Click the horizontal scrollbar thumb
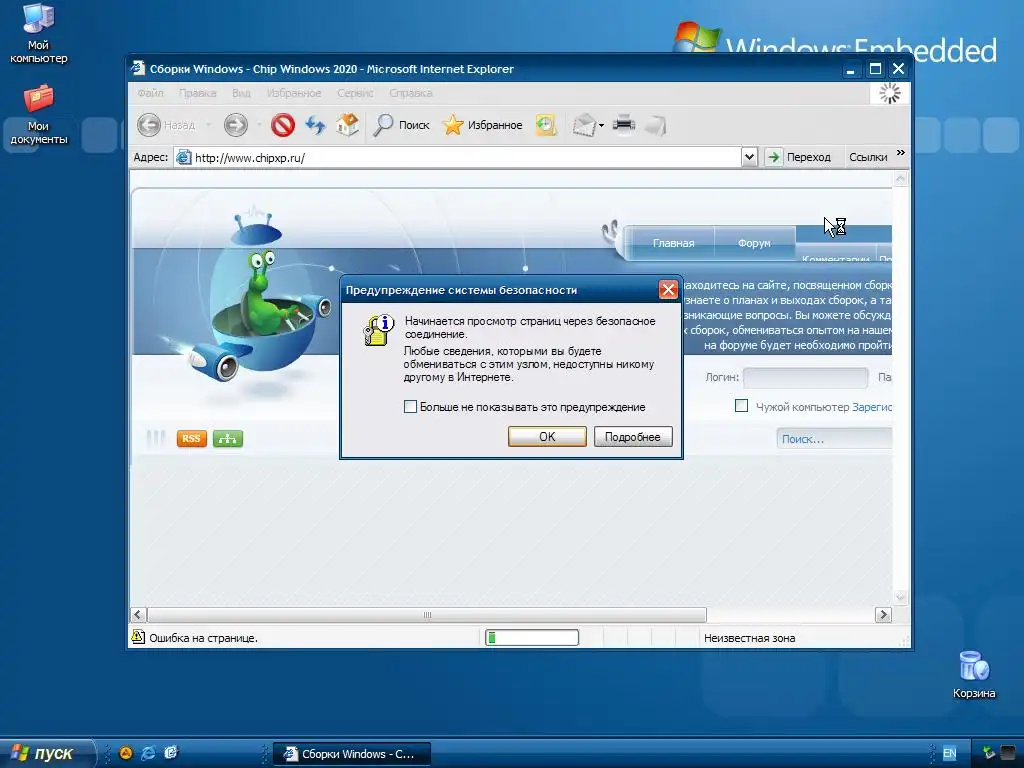Screen dimensions: 1024x768 tap(427, 615)
